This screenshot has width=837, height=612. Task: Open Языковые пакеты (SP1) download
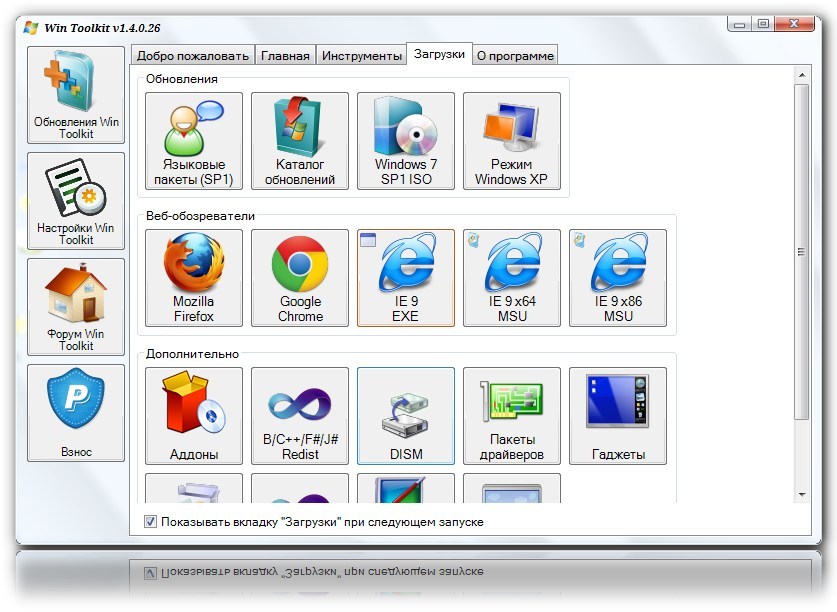coord(194,141)
